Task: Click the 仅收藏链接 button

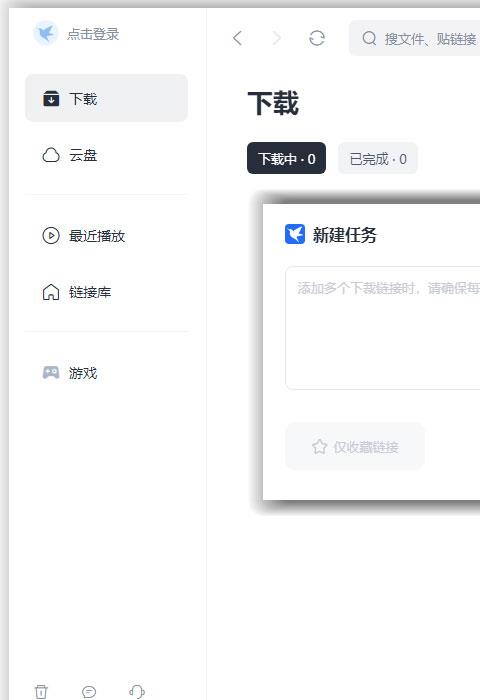Action: [355, 446]
